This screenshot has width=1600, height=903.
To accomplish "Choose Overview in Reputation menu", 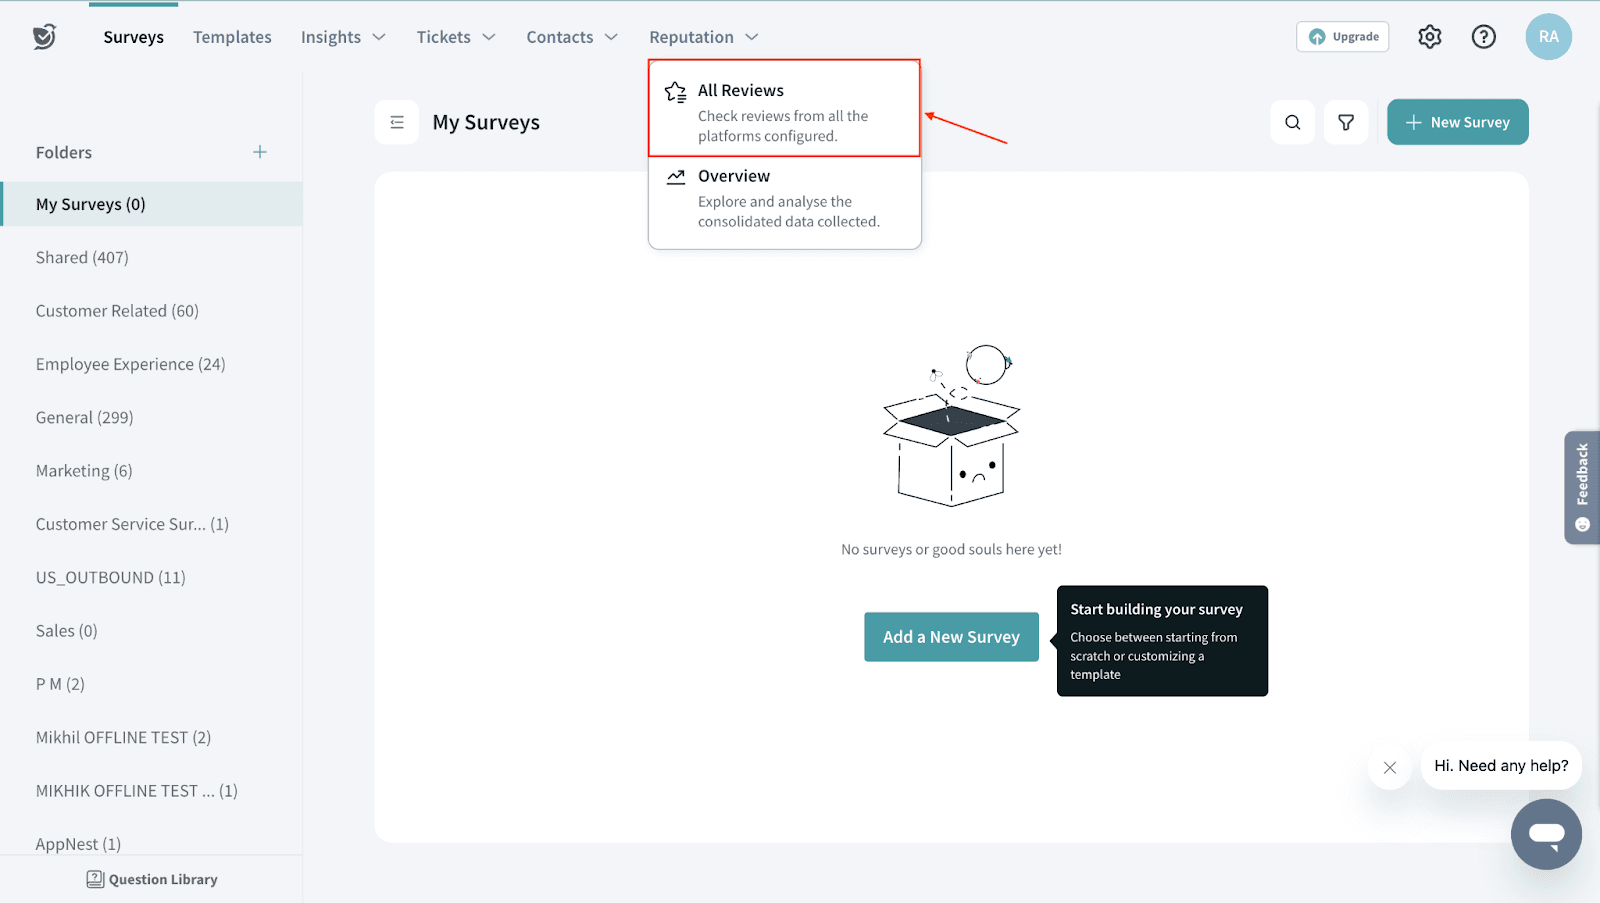I will 783,197.
